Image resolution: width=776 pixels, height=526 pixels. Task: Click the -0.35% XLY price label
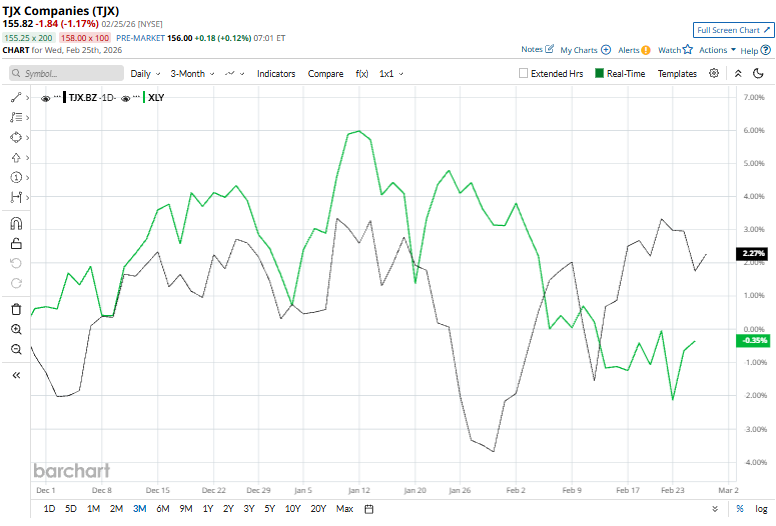753,340
